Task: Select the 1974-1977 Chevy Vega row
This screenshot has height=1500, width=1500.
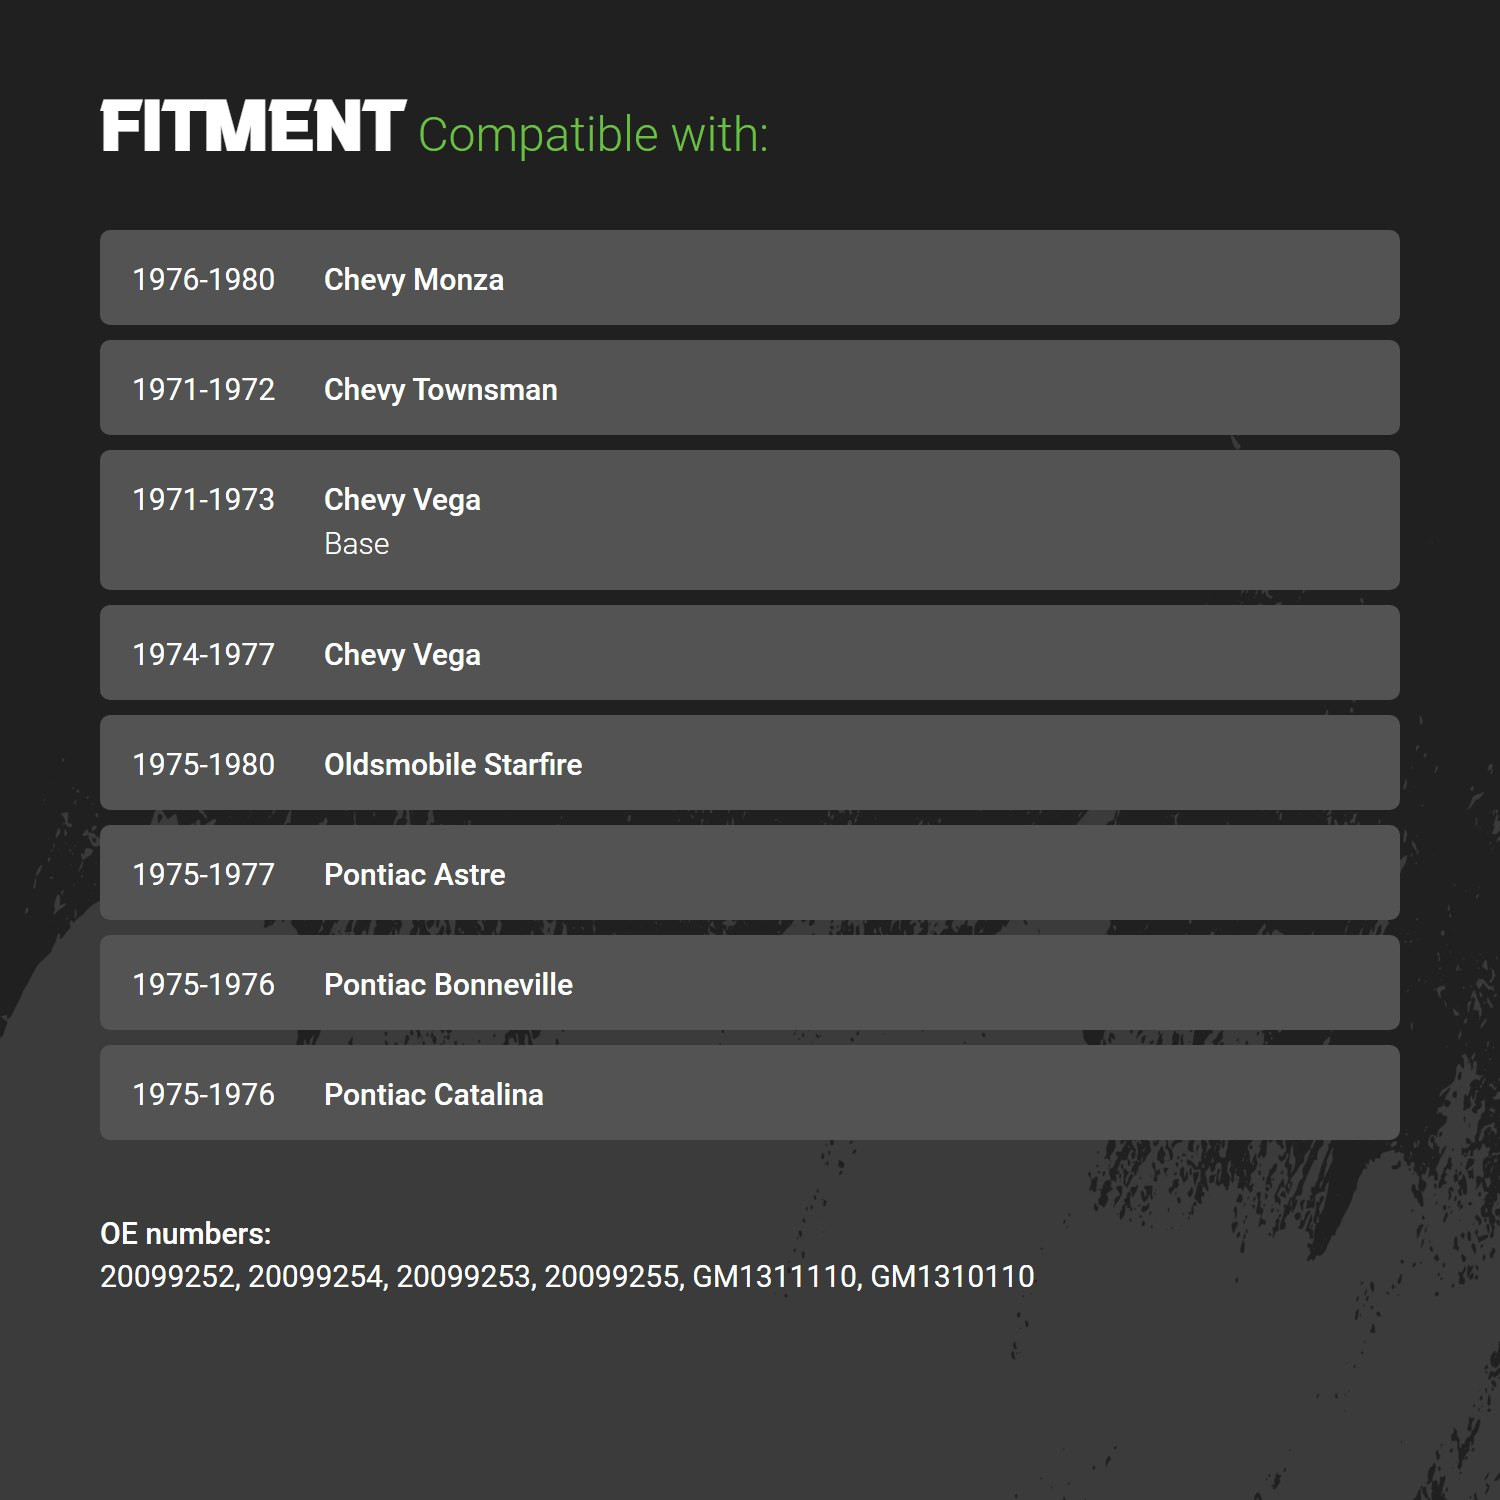Action: tap(750, 653)
